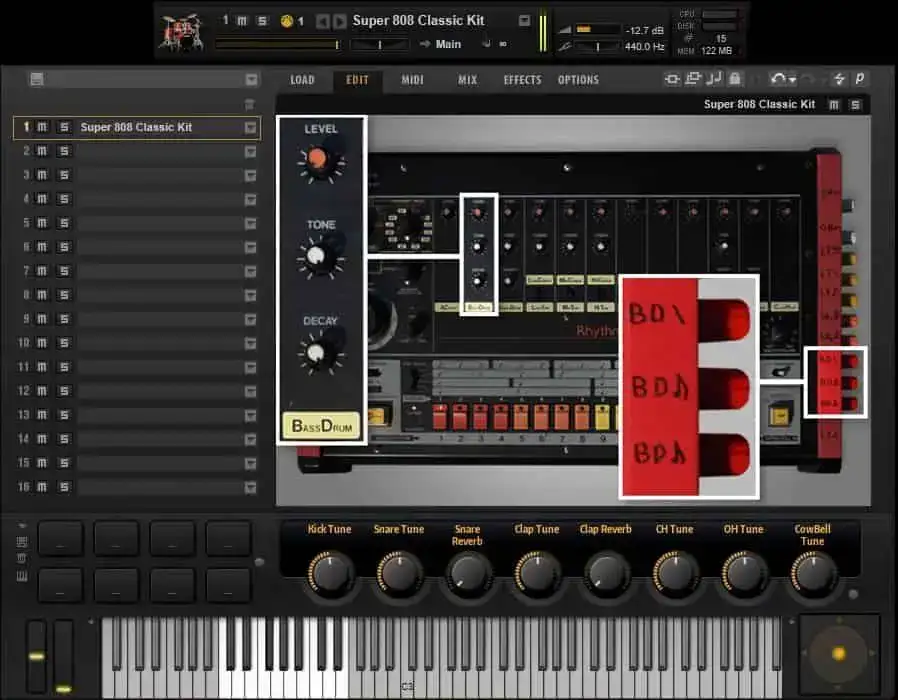Click the XY controller pad with yellow dot
Image resolution: width=898 pixels, height=700 pixels.
tap(839, 654)
